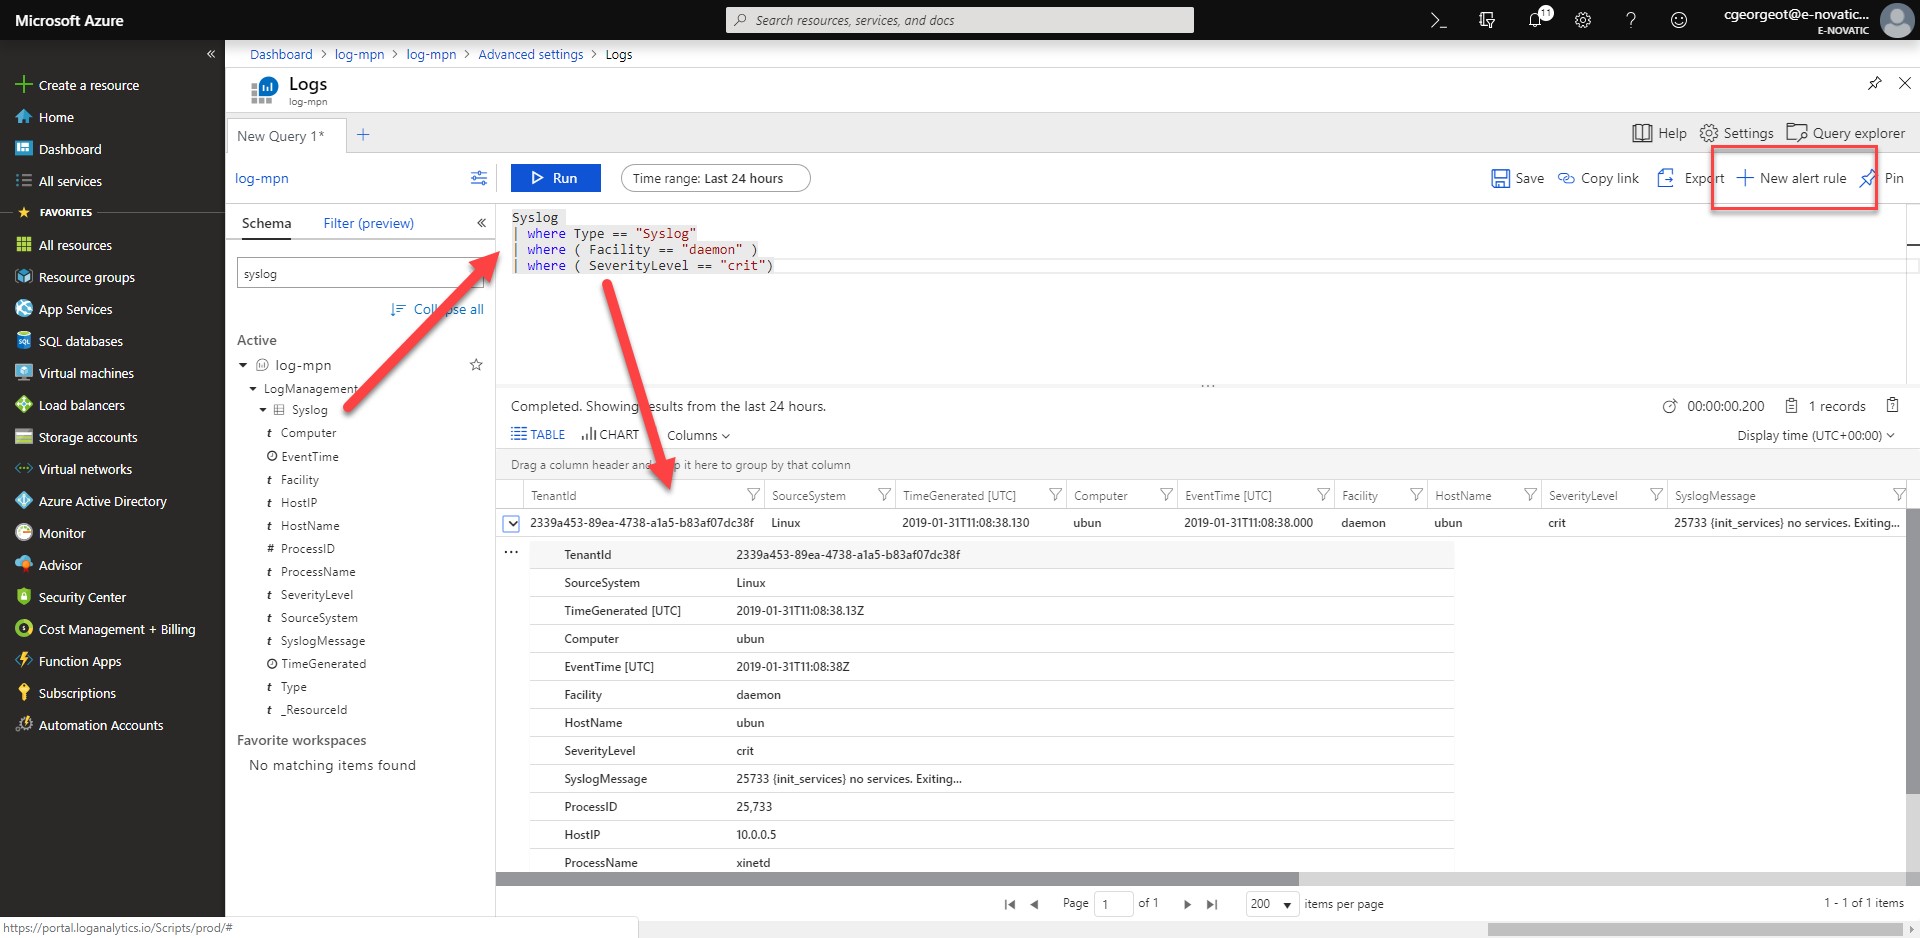The image size is (1920, 938).
Task: Go to last results page
Action: pos(1212,904)
